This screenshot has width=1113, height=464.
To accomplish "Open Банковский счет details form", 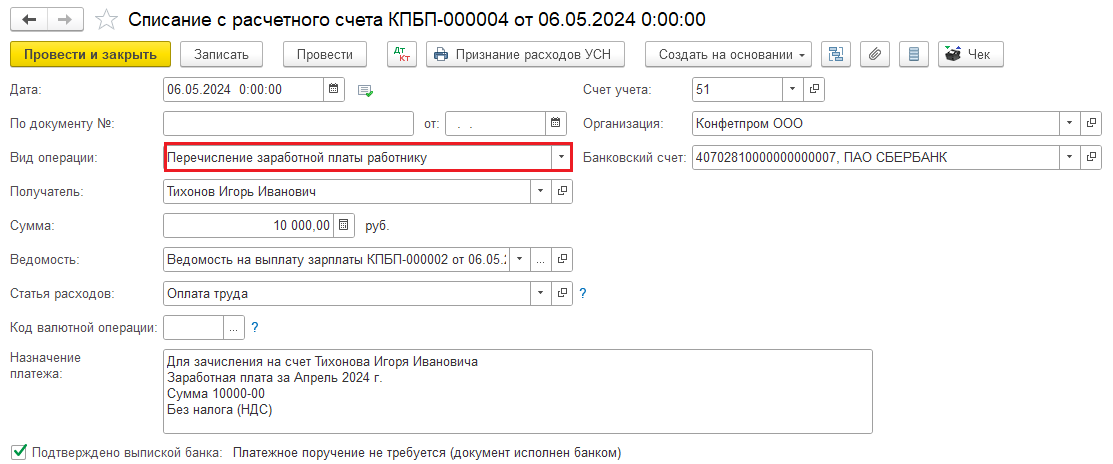I will [x=1091, y=158].
